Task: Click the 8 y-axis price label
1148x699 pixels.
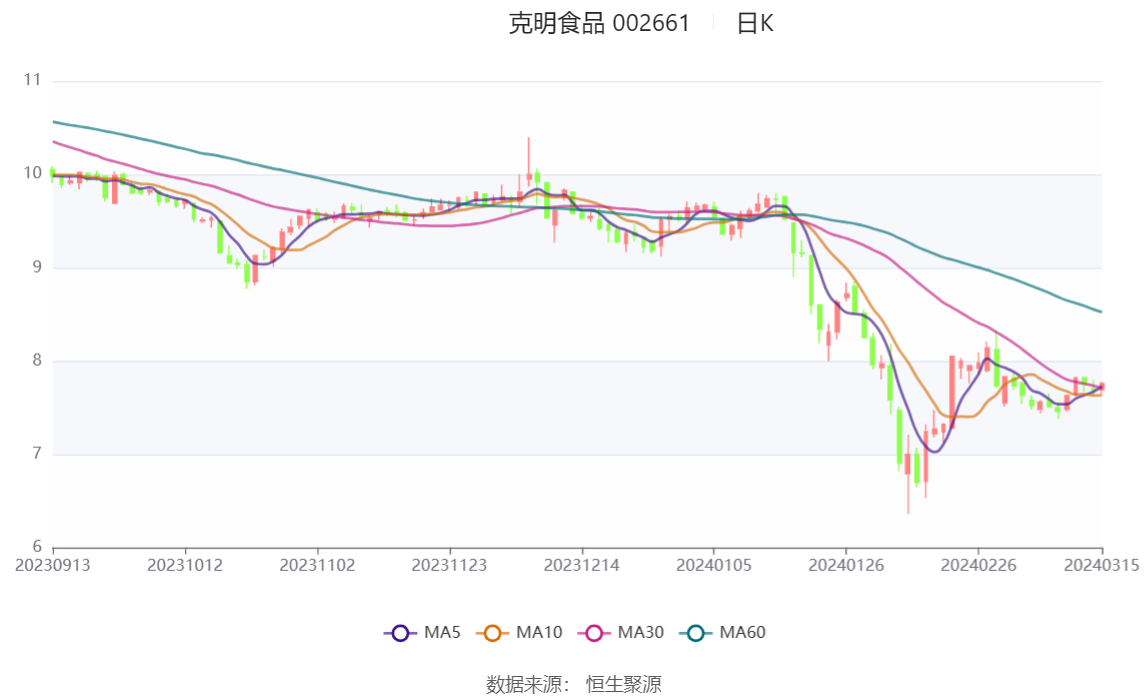Action: tap(37, 360)
